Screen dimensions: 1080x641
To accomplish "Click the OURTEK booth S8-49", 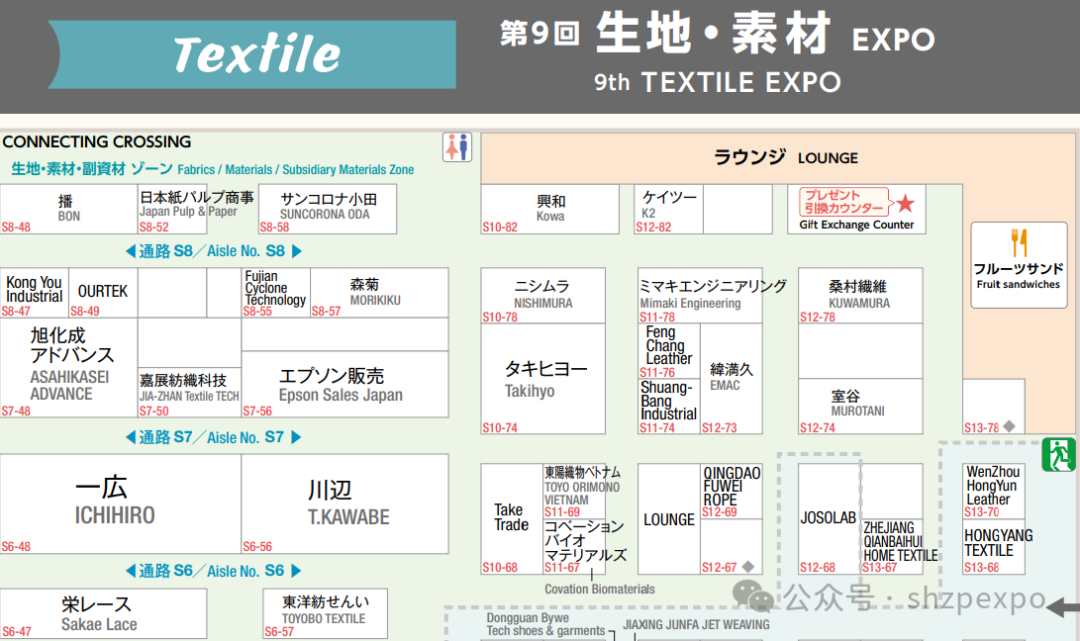I will pos(103,293).
